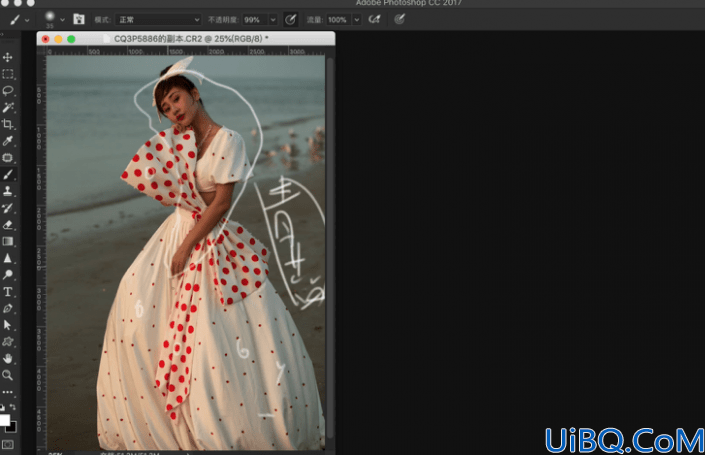Select the Path Selection tool
The height and width of the screenshot is (455, 705).
[8, 325]
